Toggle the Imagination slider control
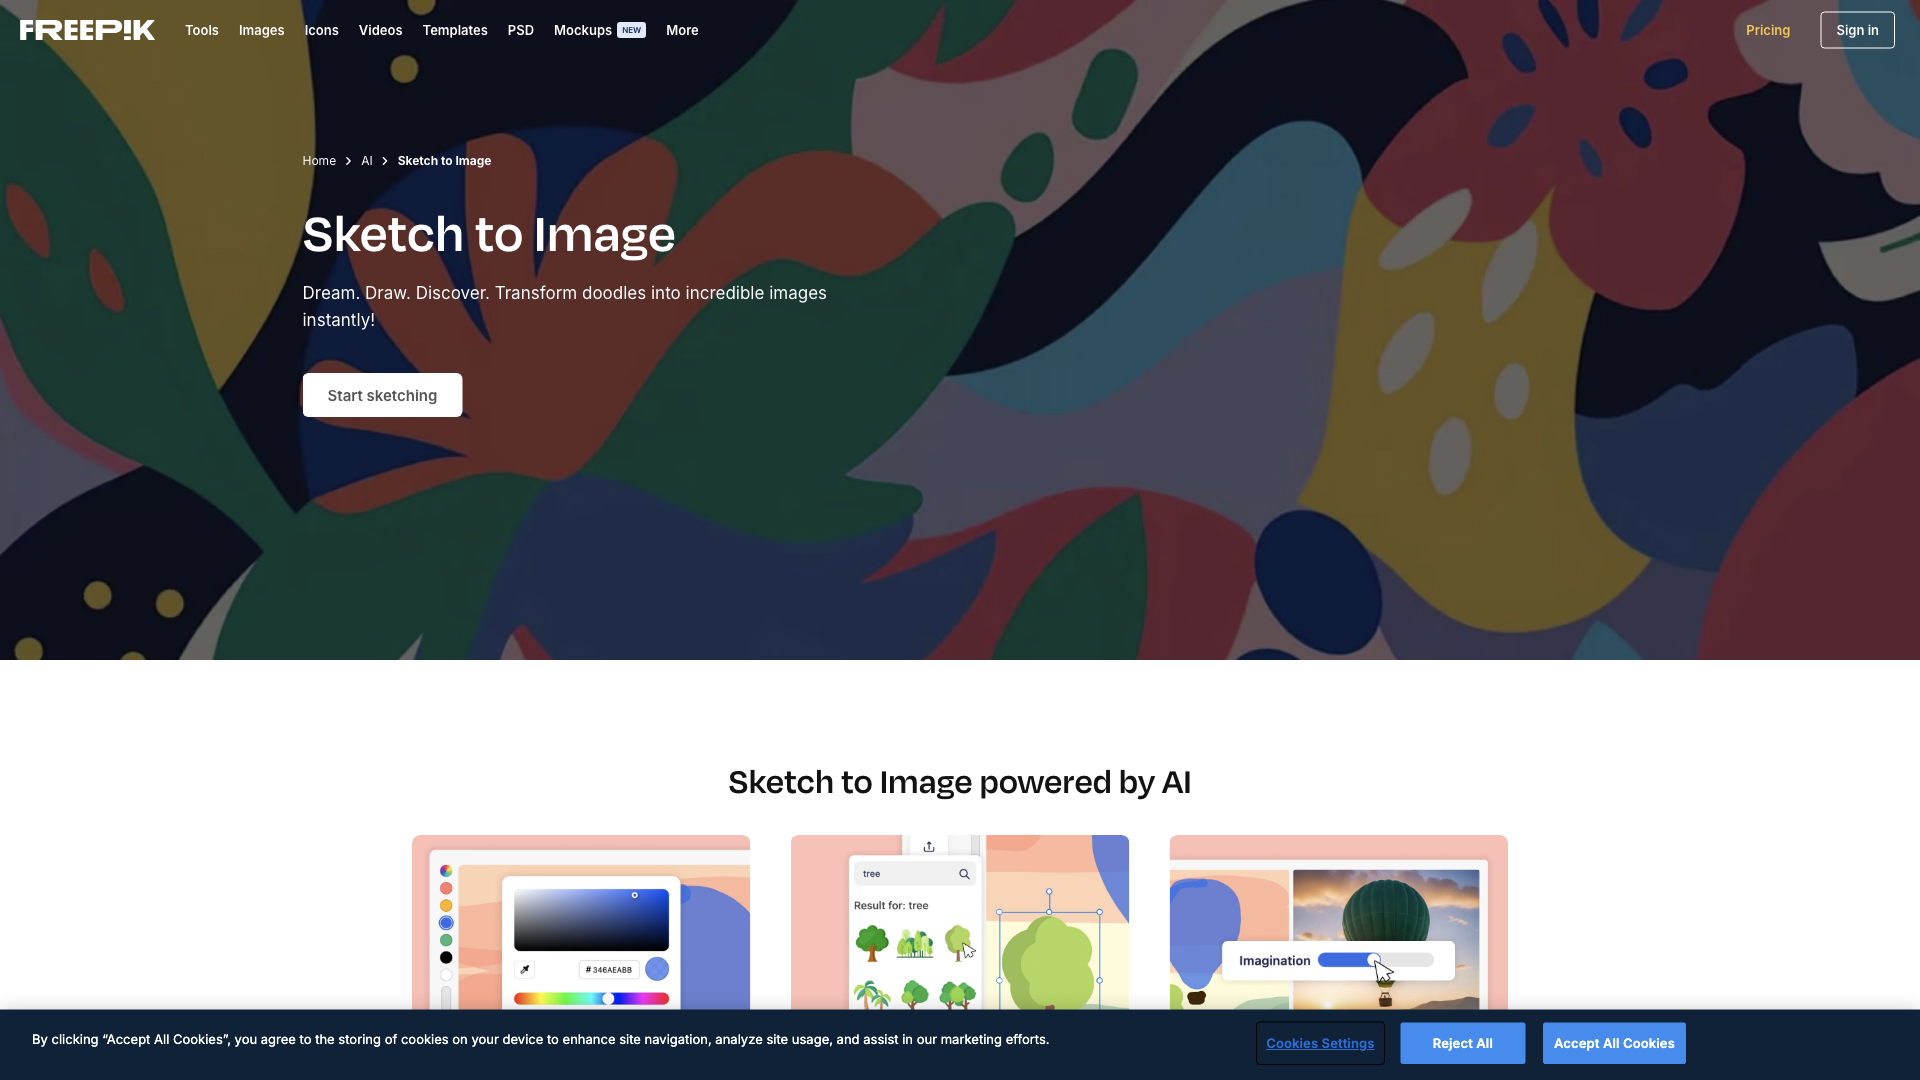1920x1080 pixels. [1373, 960]
